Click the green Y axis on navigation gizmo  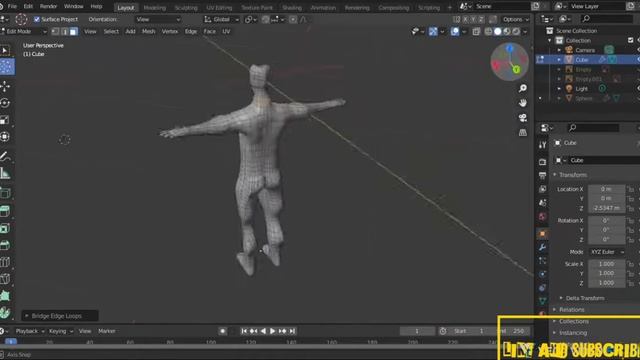[x=516, y=69]
